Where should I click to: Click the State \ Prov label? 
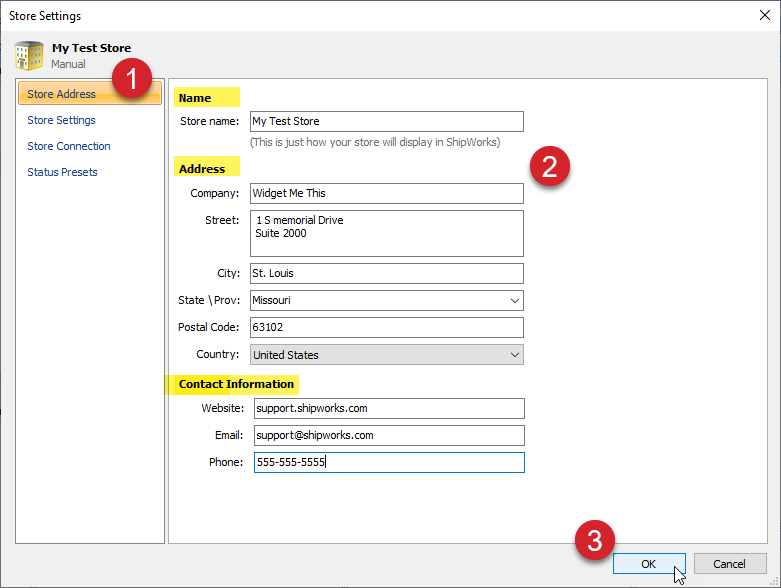(209, 300)
